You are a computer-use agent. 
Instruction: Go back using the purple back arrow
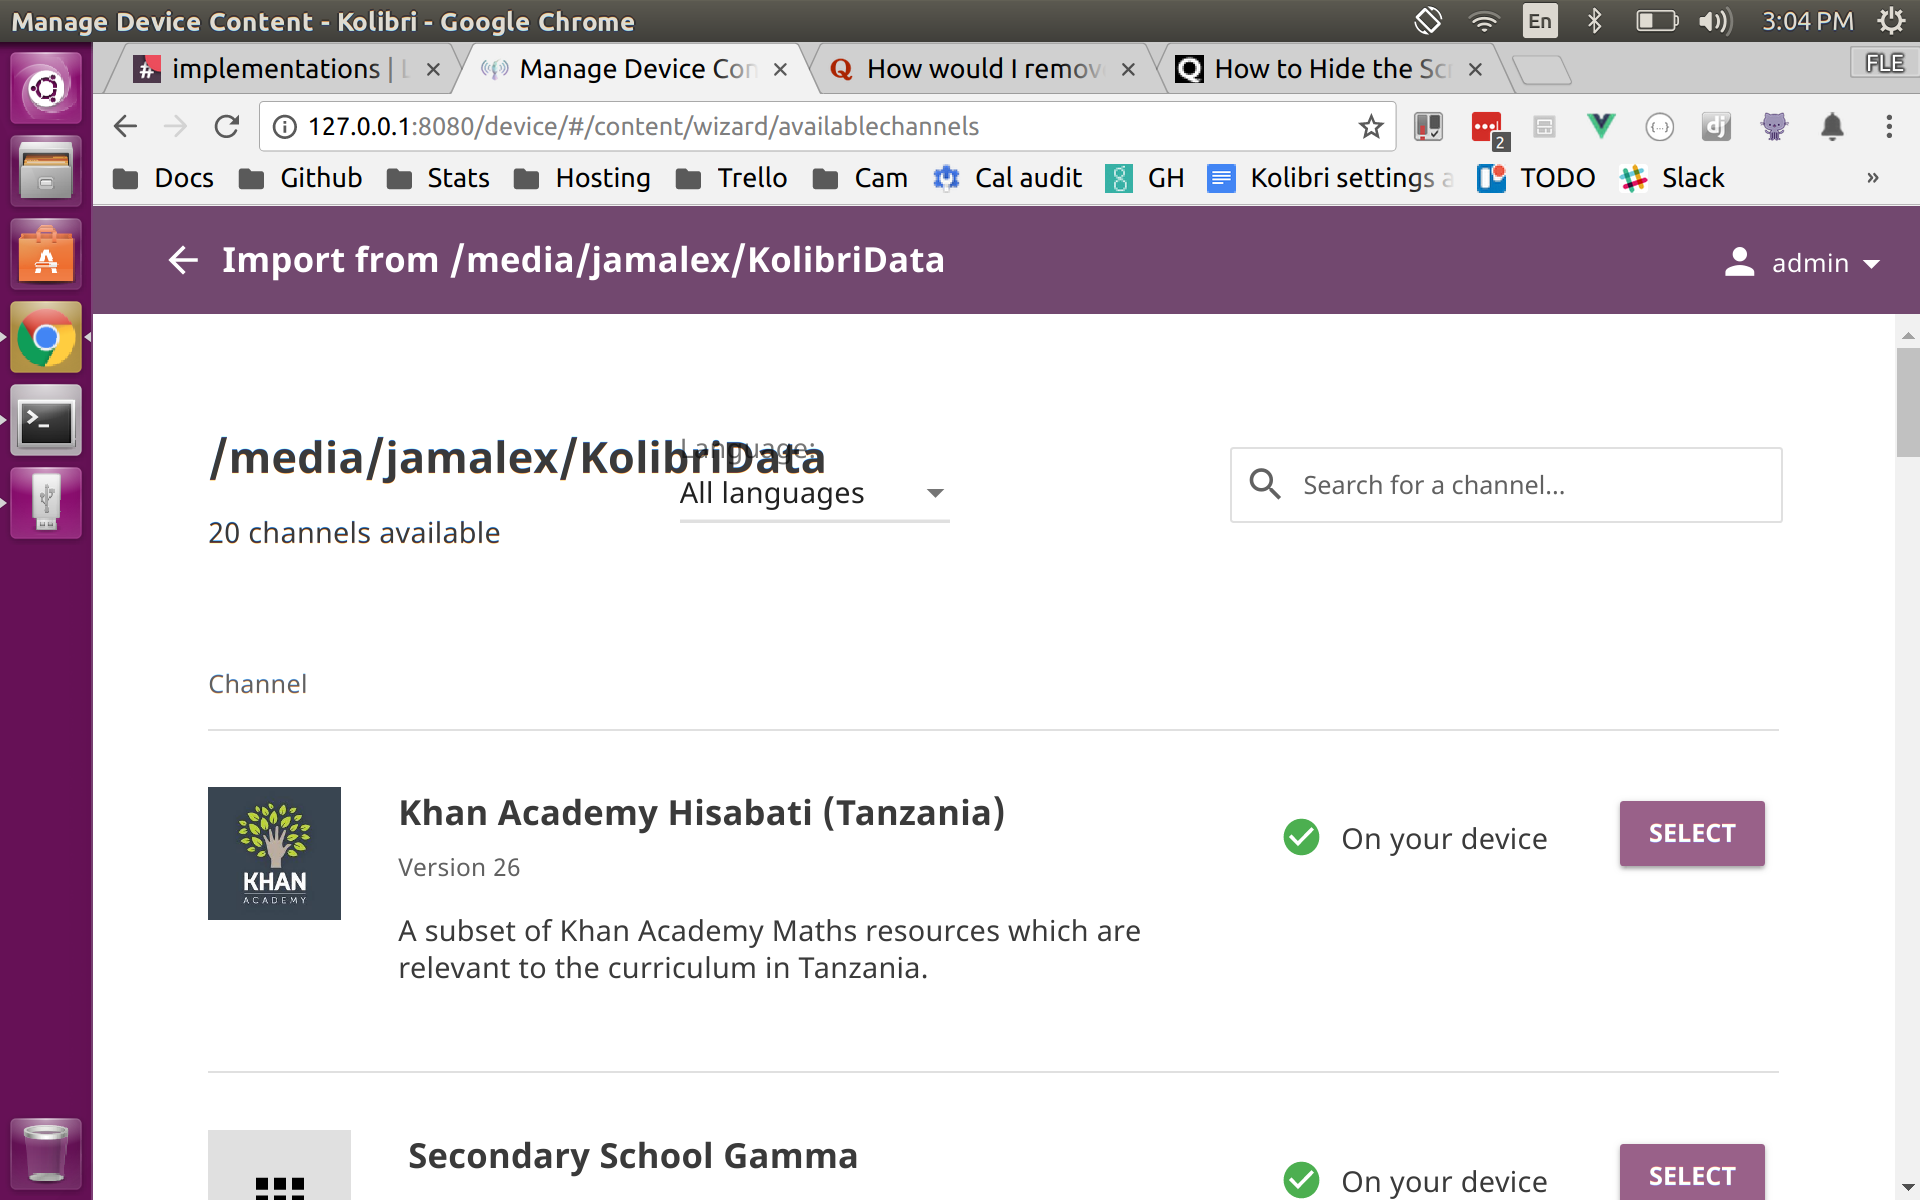(183, 259)
